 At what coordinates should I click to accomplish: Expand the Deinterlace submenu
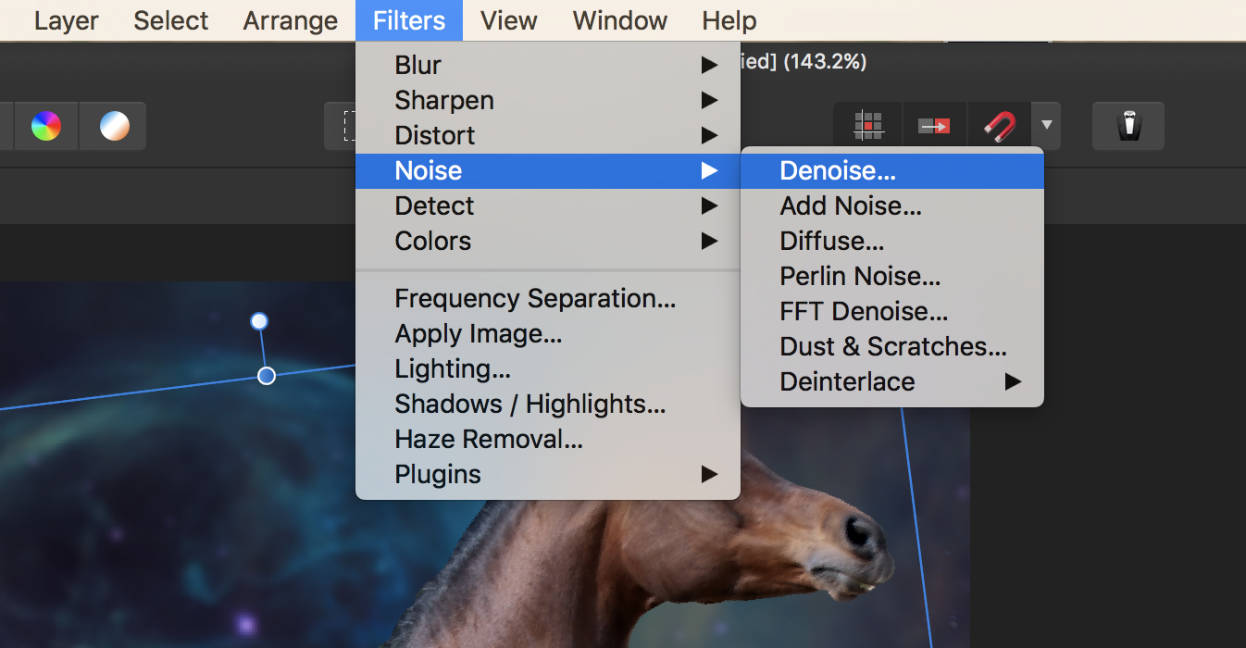(x=892, y=382)
